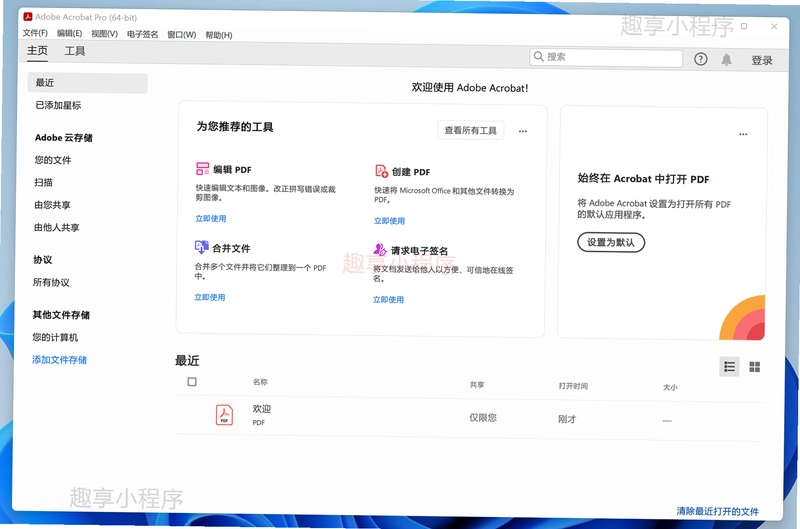Click the 登录 sign-in button
The width and height of the screenshot is (800, 529).
point(762,60)
